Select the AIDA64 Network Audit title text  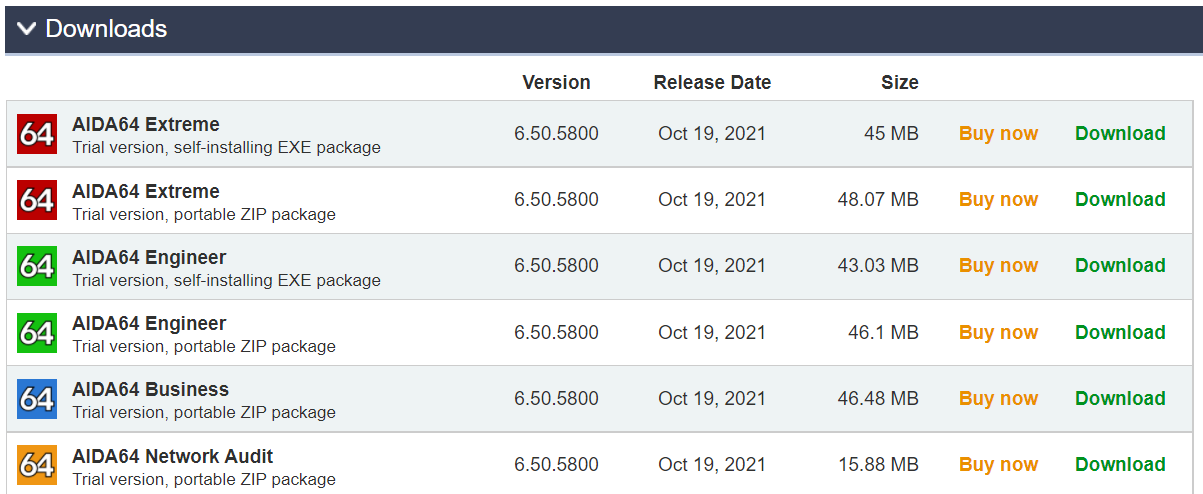pos(172,456)
